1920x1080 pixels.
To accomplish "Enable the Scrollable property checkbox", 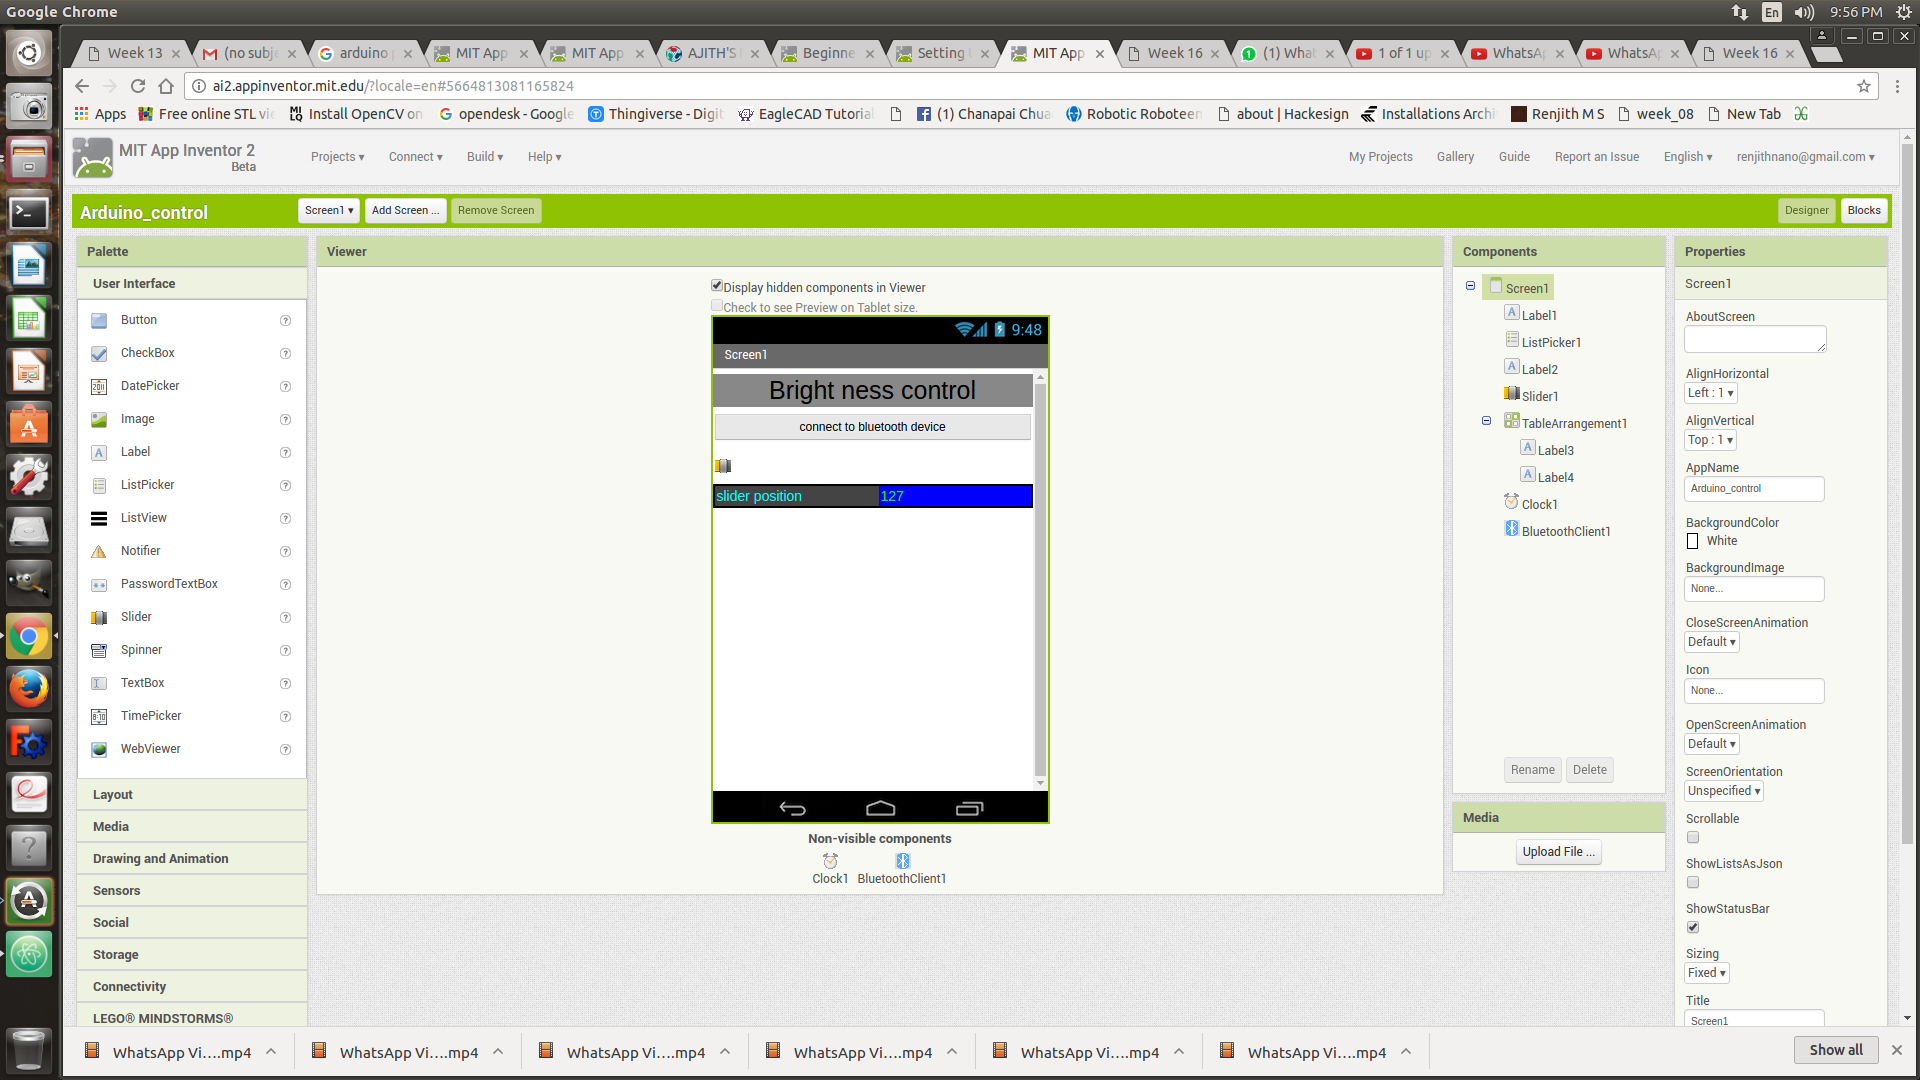I will [x=1693, y=838].
